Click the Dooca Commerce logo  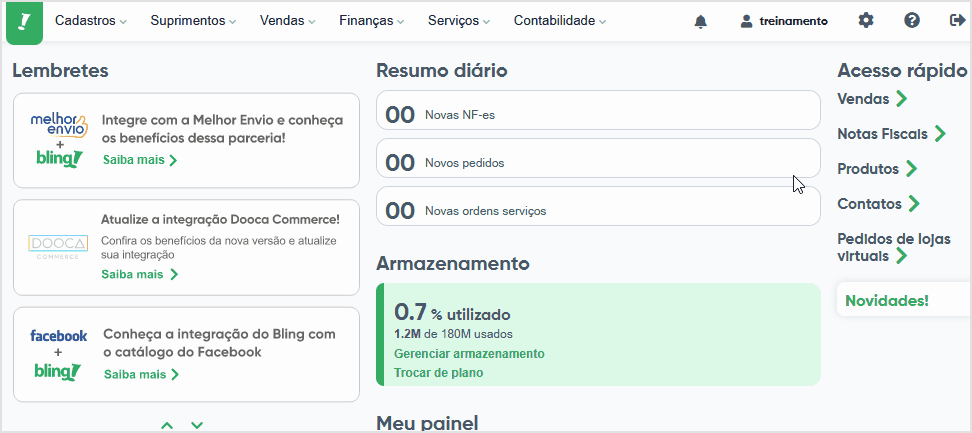coord(58,247)
